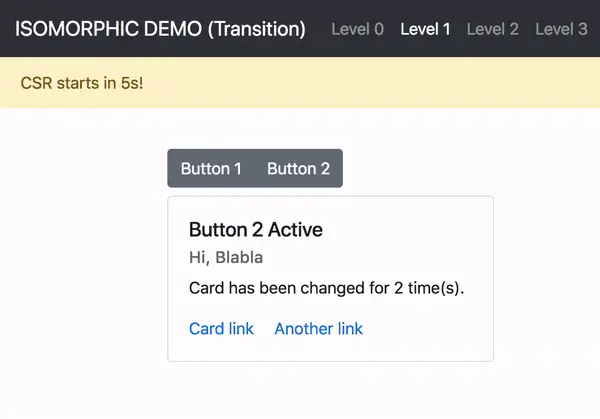Select the active Level 1 nav item

pos(425,29)
